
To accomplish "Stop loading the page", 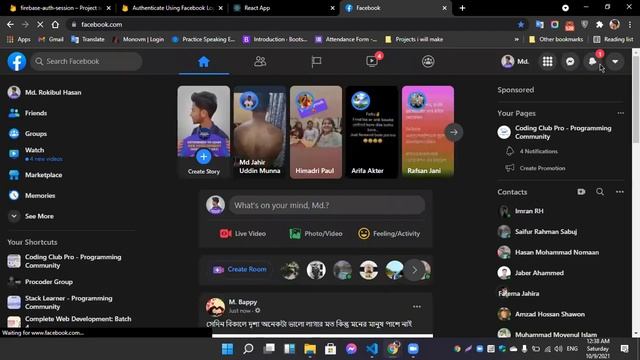I will click(x=40, y=24).
